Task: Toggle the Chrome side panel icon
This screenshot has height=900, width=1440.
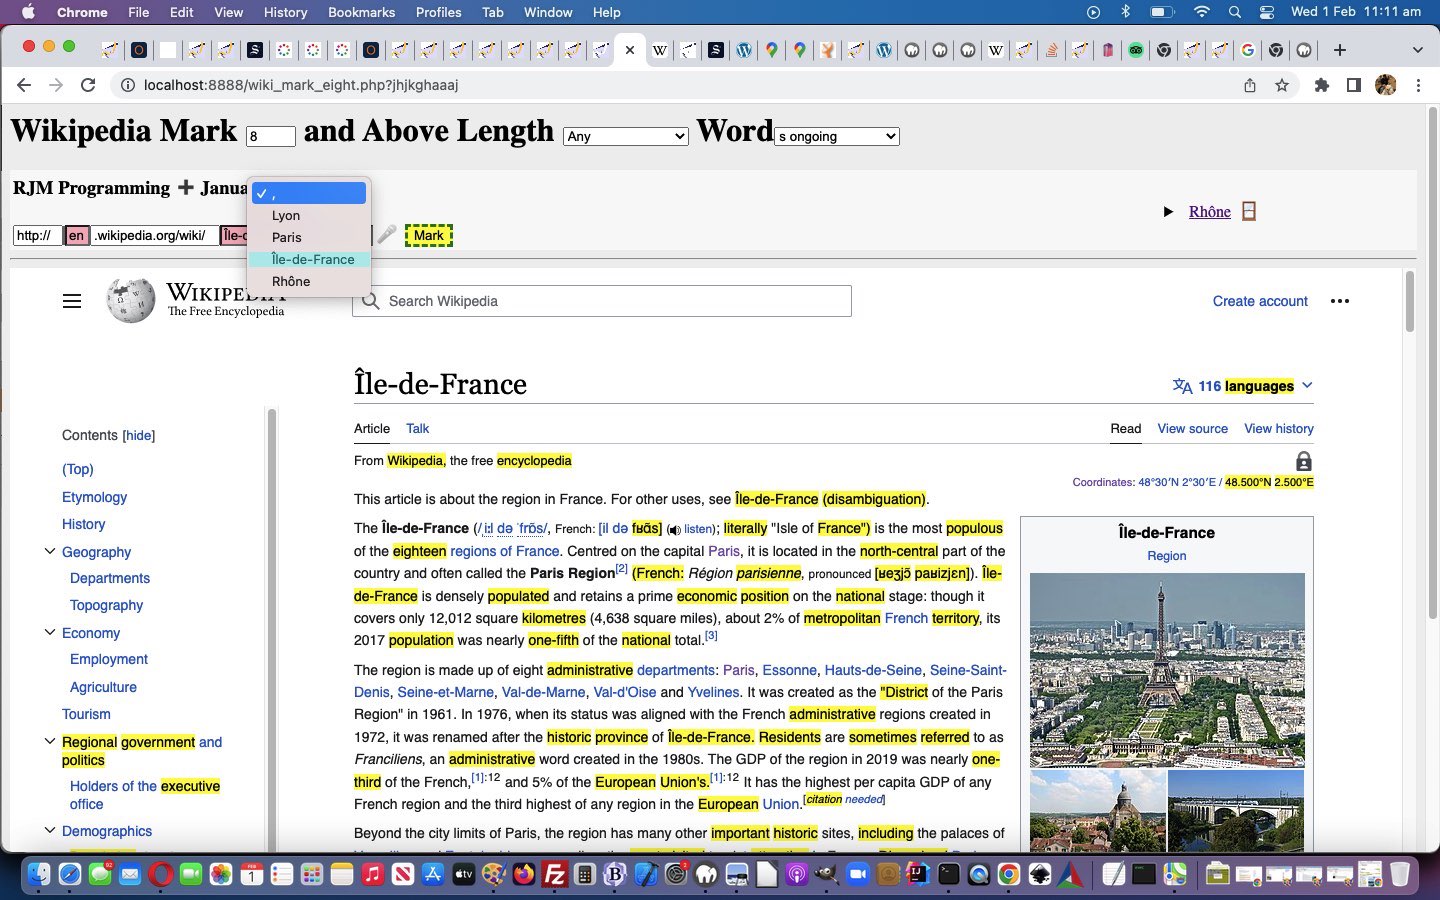Action: click(x=1353, y=85)
